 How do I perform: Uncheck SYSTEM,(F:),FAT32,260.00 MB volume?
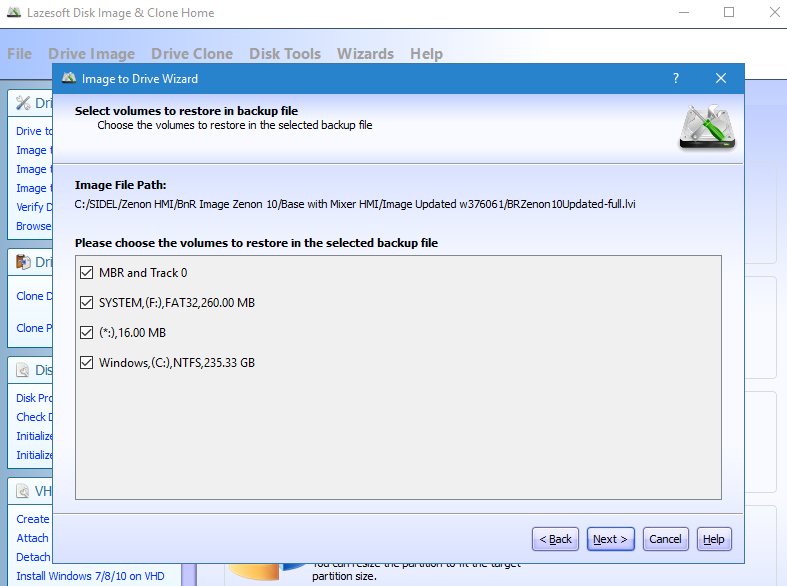pos(86,303)
